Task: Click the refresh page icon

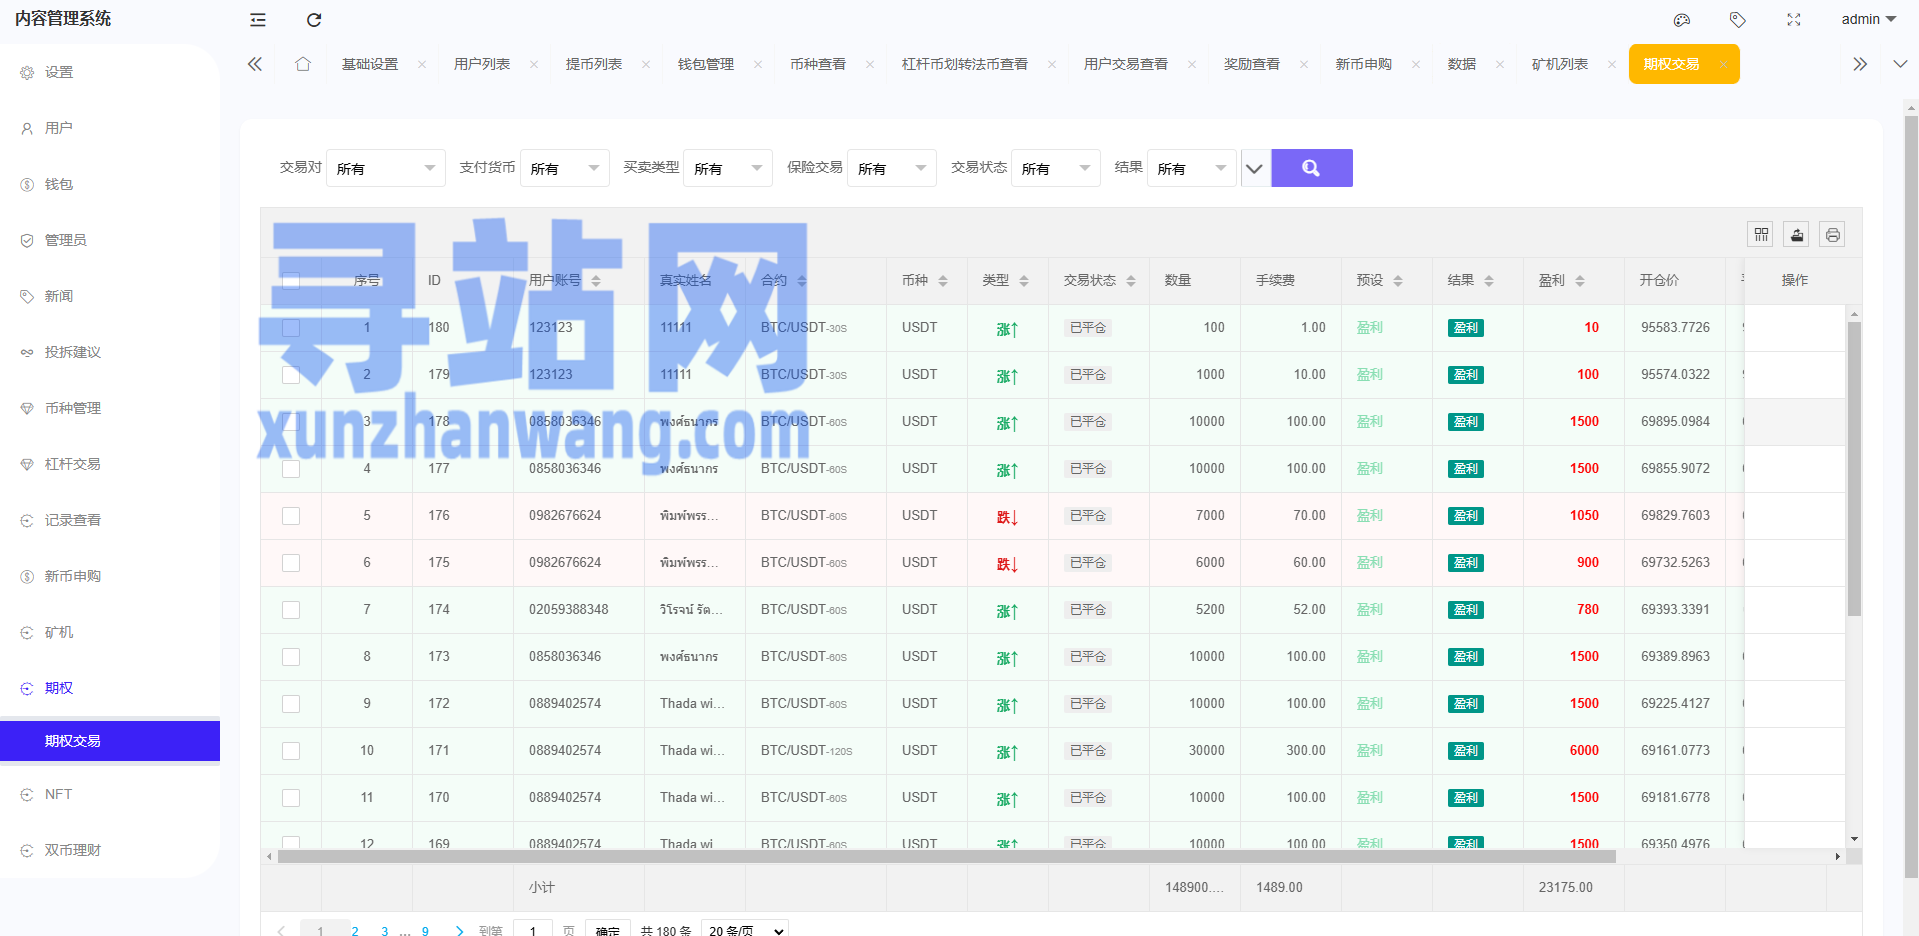Action: point(314,20)
